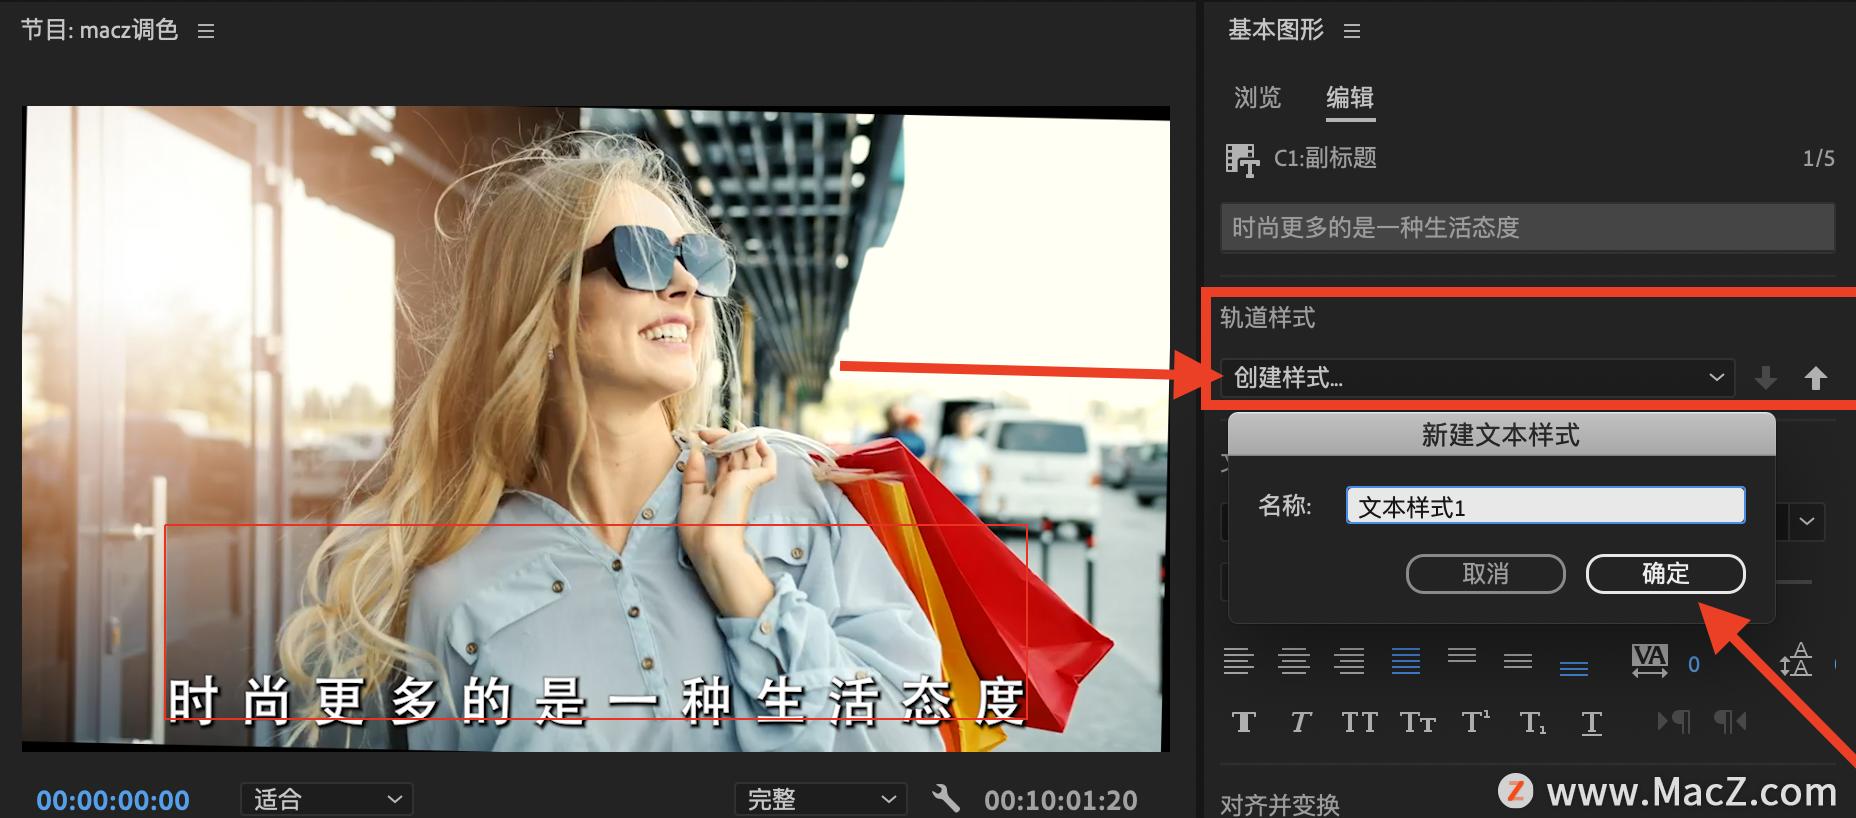This screenshot has height=818, width=1856.
Task: Click 取消 in the new text style dialog
Action: click(x=1486, y=574)
